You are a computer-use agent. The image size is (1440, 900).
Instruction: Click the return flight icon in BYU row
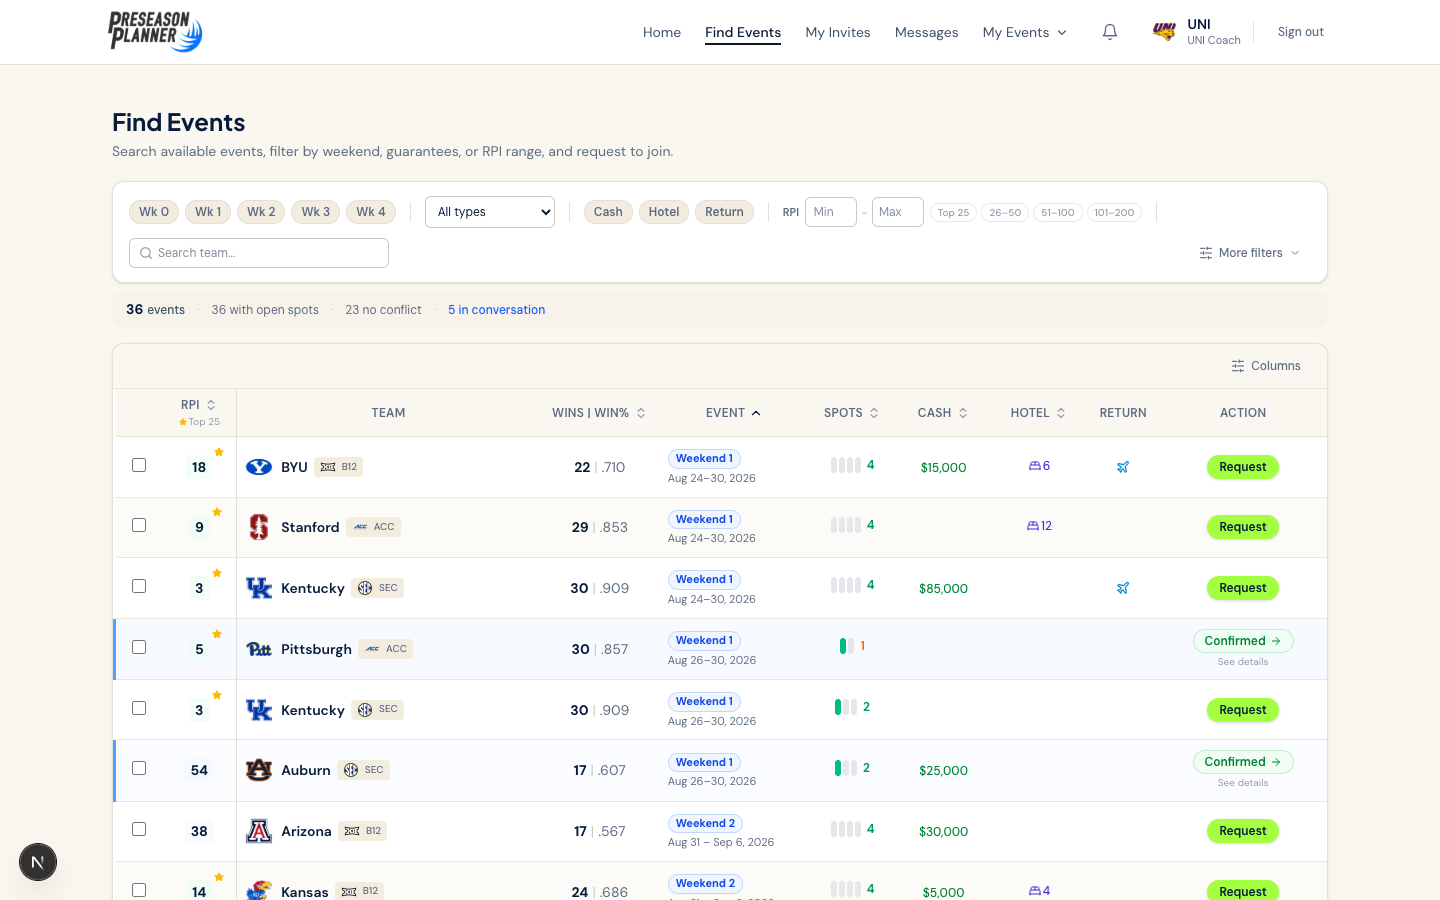[x=1123, y=467]
